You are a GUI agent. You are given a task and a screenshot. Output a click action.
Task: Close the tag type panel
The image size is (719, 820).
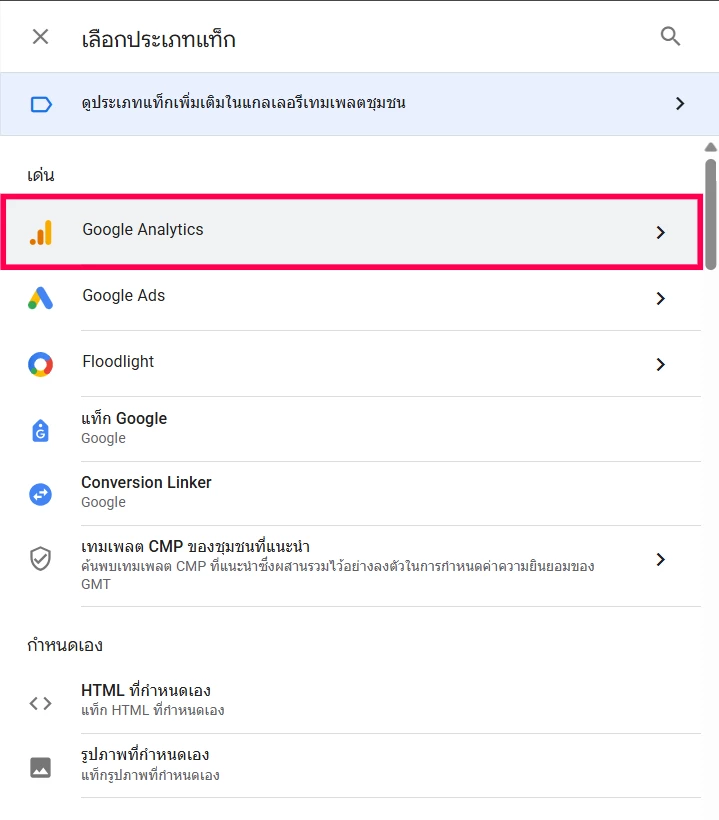40,37
